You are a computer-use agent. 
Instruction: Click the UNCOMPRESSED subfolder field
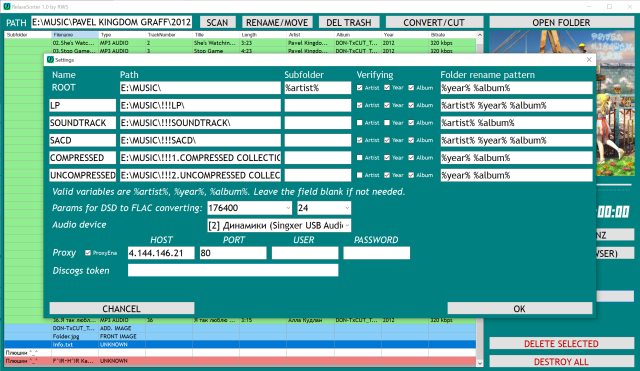coord(318,176)
